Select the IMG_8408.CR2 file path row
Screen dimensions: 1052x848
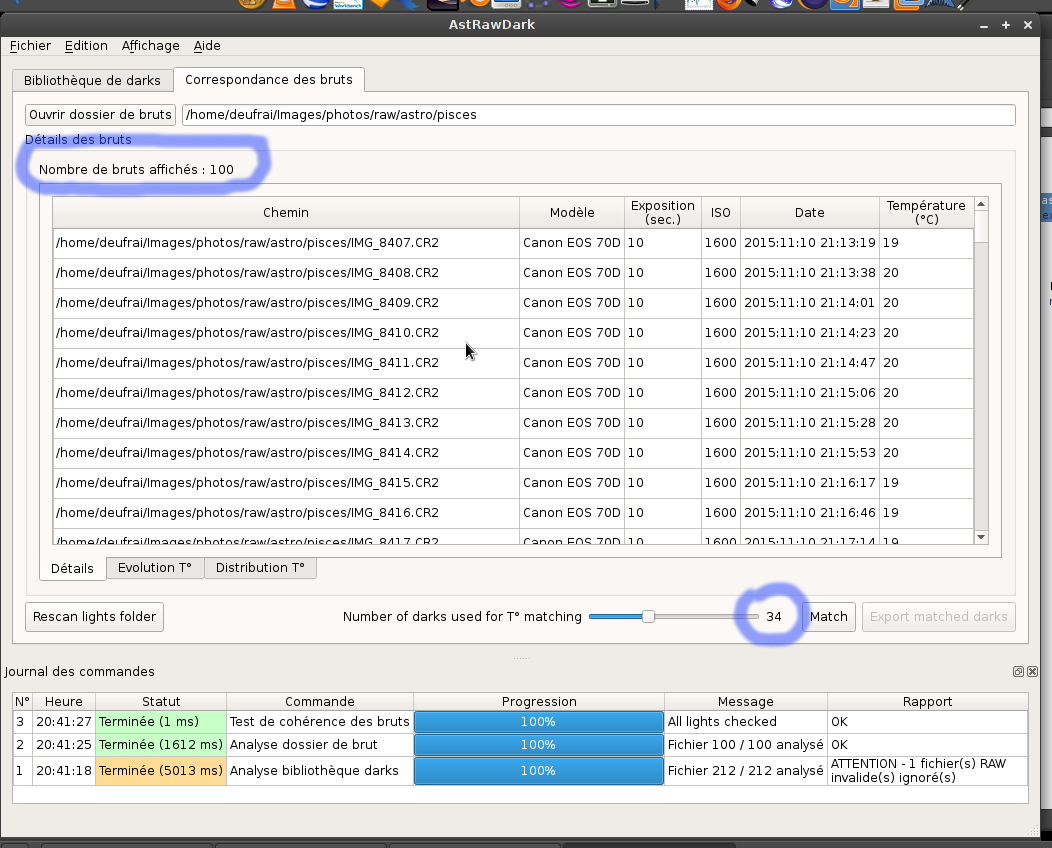click(x=286, y=273)
